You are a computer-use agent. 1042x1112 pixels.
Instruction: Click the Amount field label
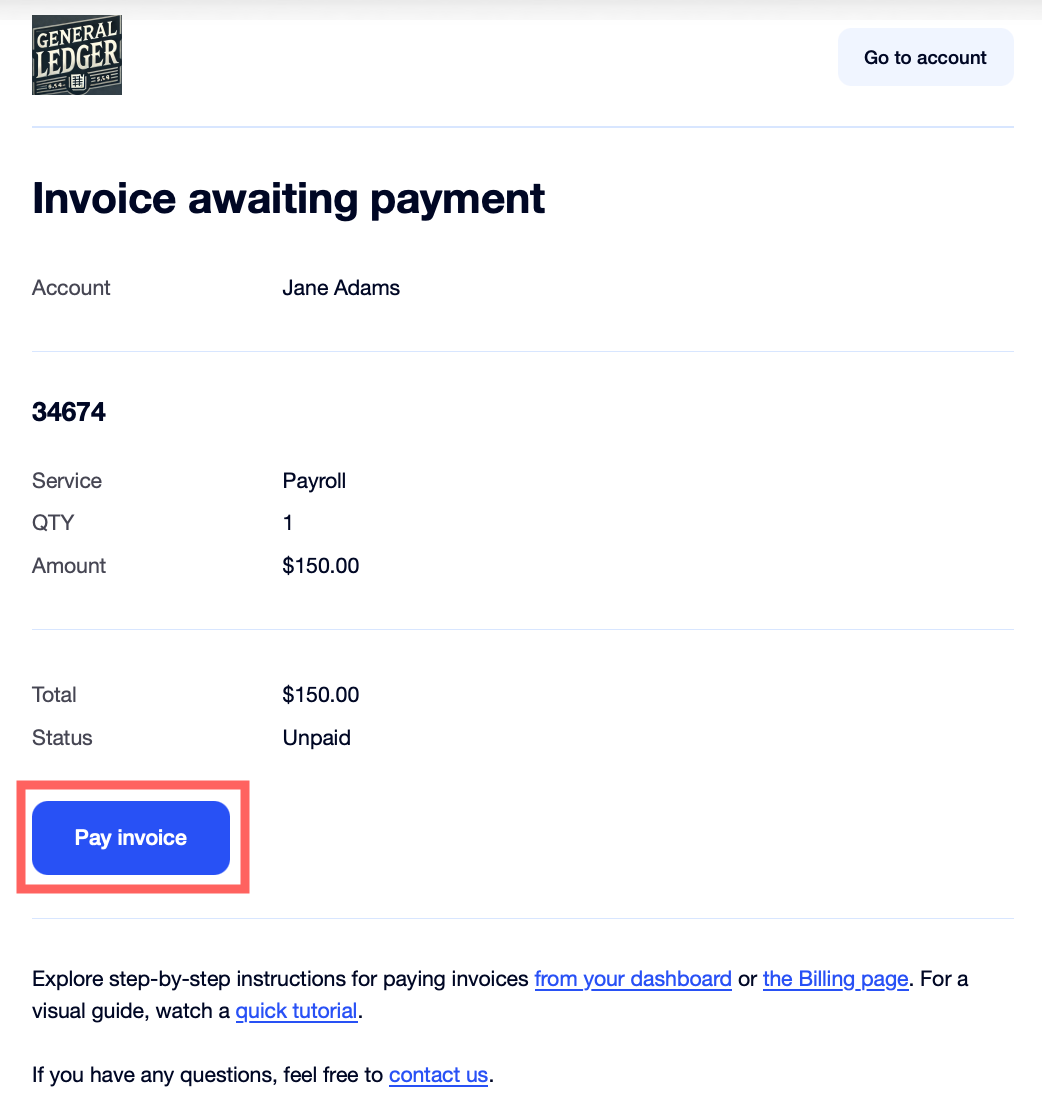pos(69,566)
